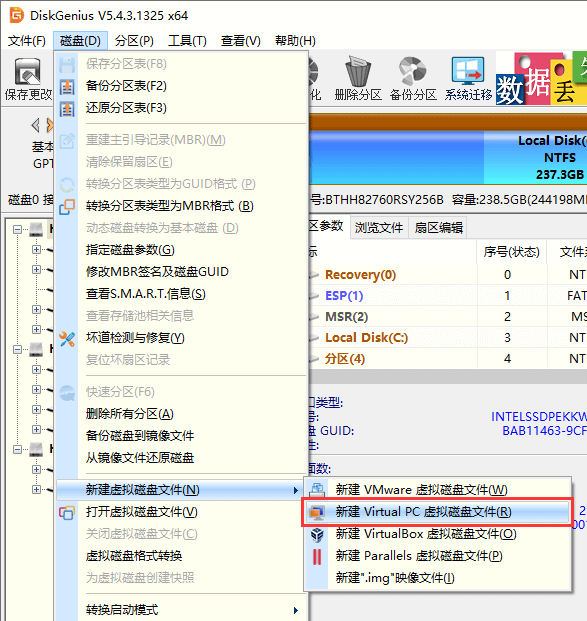Viewport: 587px width, 621px height.
Task: Open the 工具(T) menu
Action: pos(187,41)
